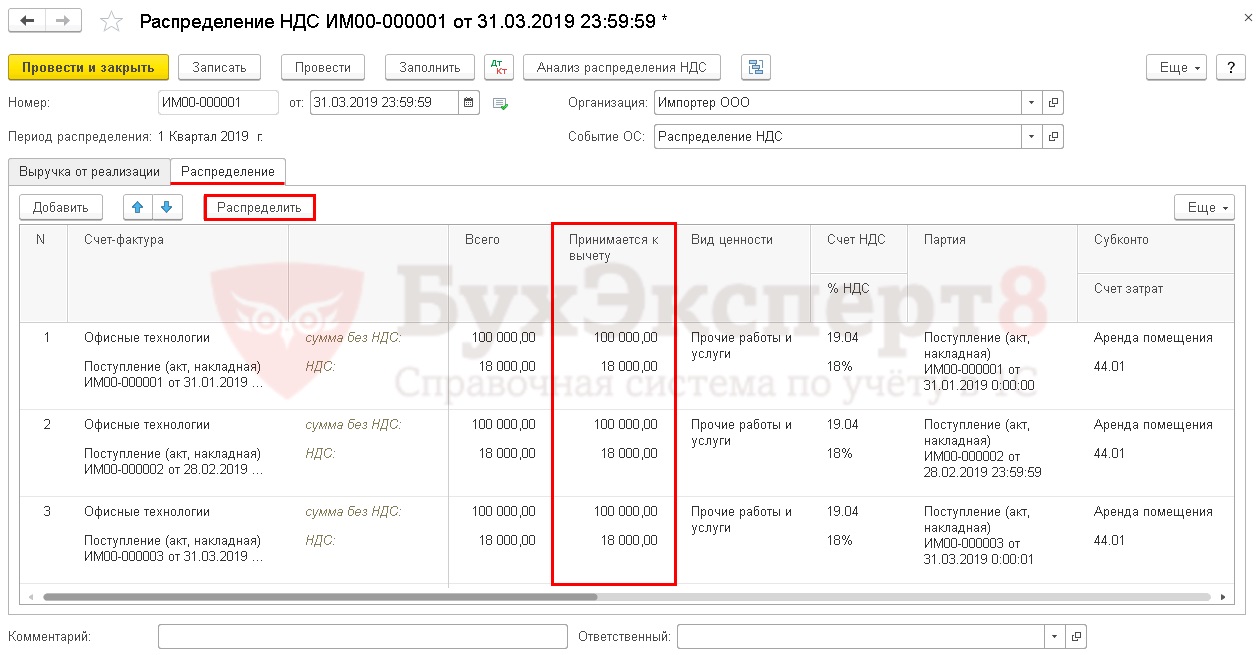The width and height of the screenshot is (1256, 655).
Task: Select the Распределение tab
Action: click(x=228, y=171)
